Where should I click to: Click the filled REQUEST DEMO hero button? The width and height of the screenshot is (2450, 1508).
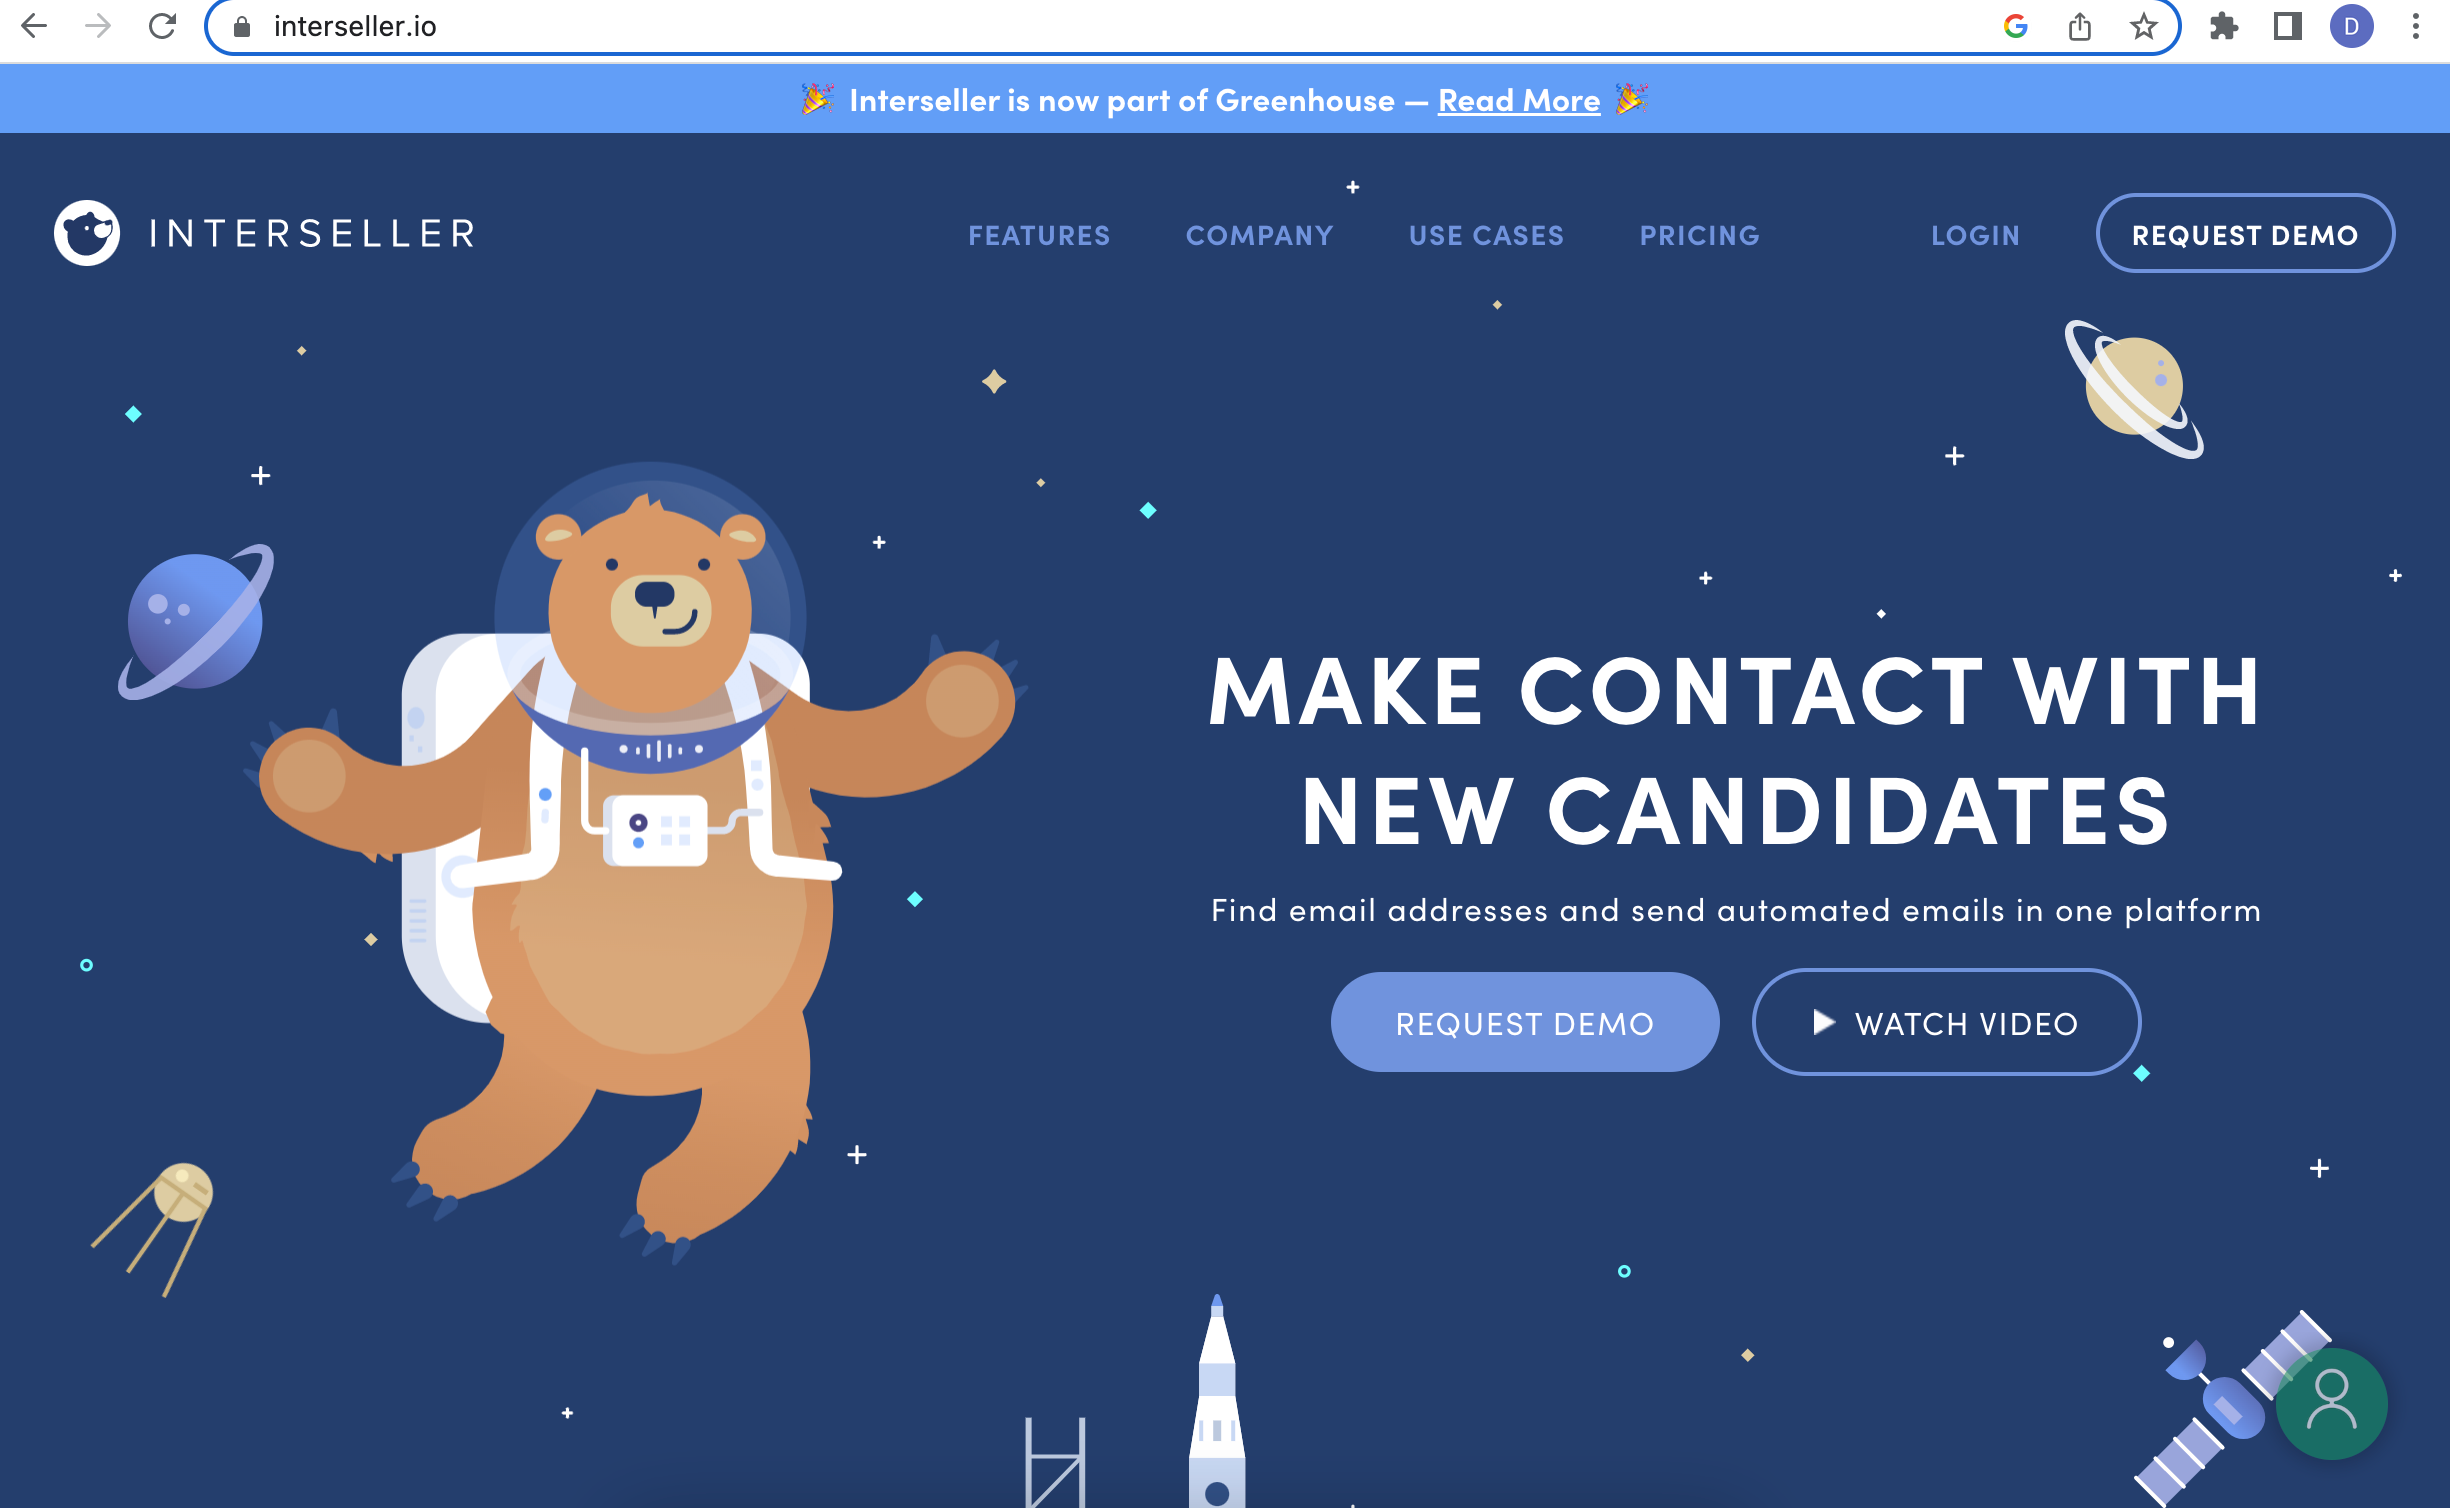[1524, 1022]
